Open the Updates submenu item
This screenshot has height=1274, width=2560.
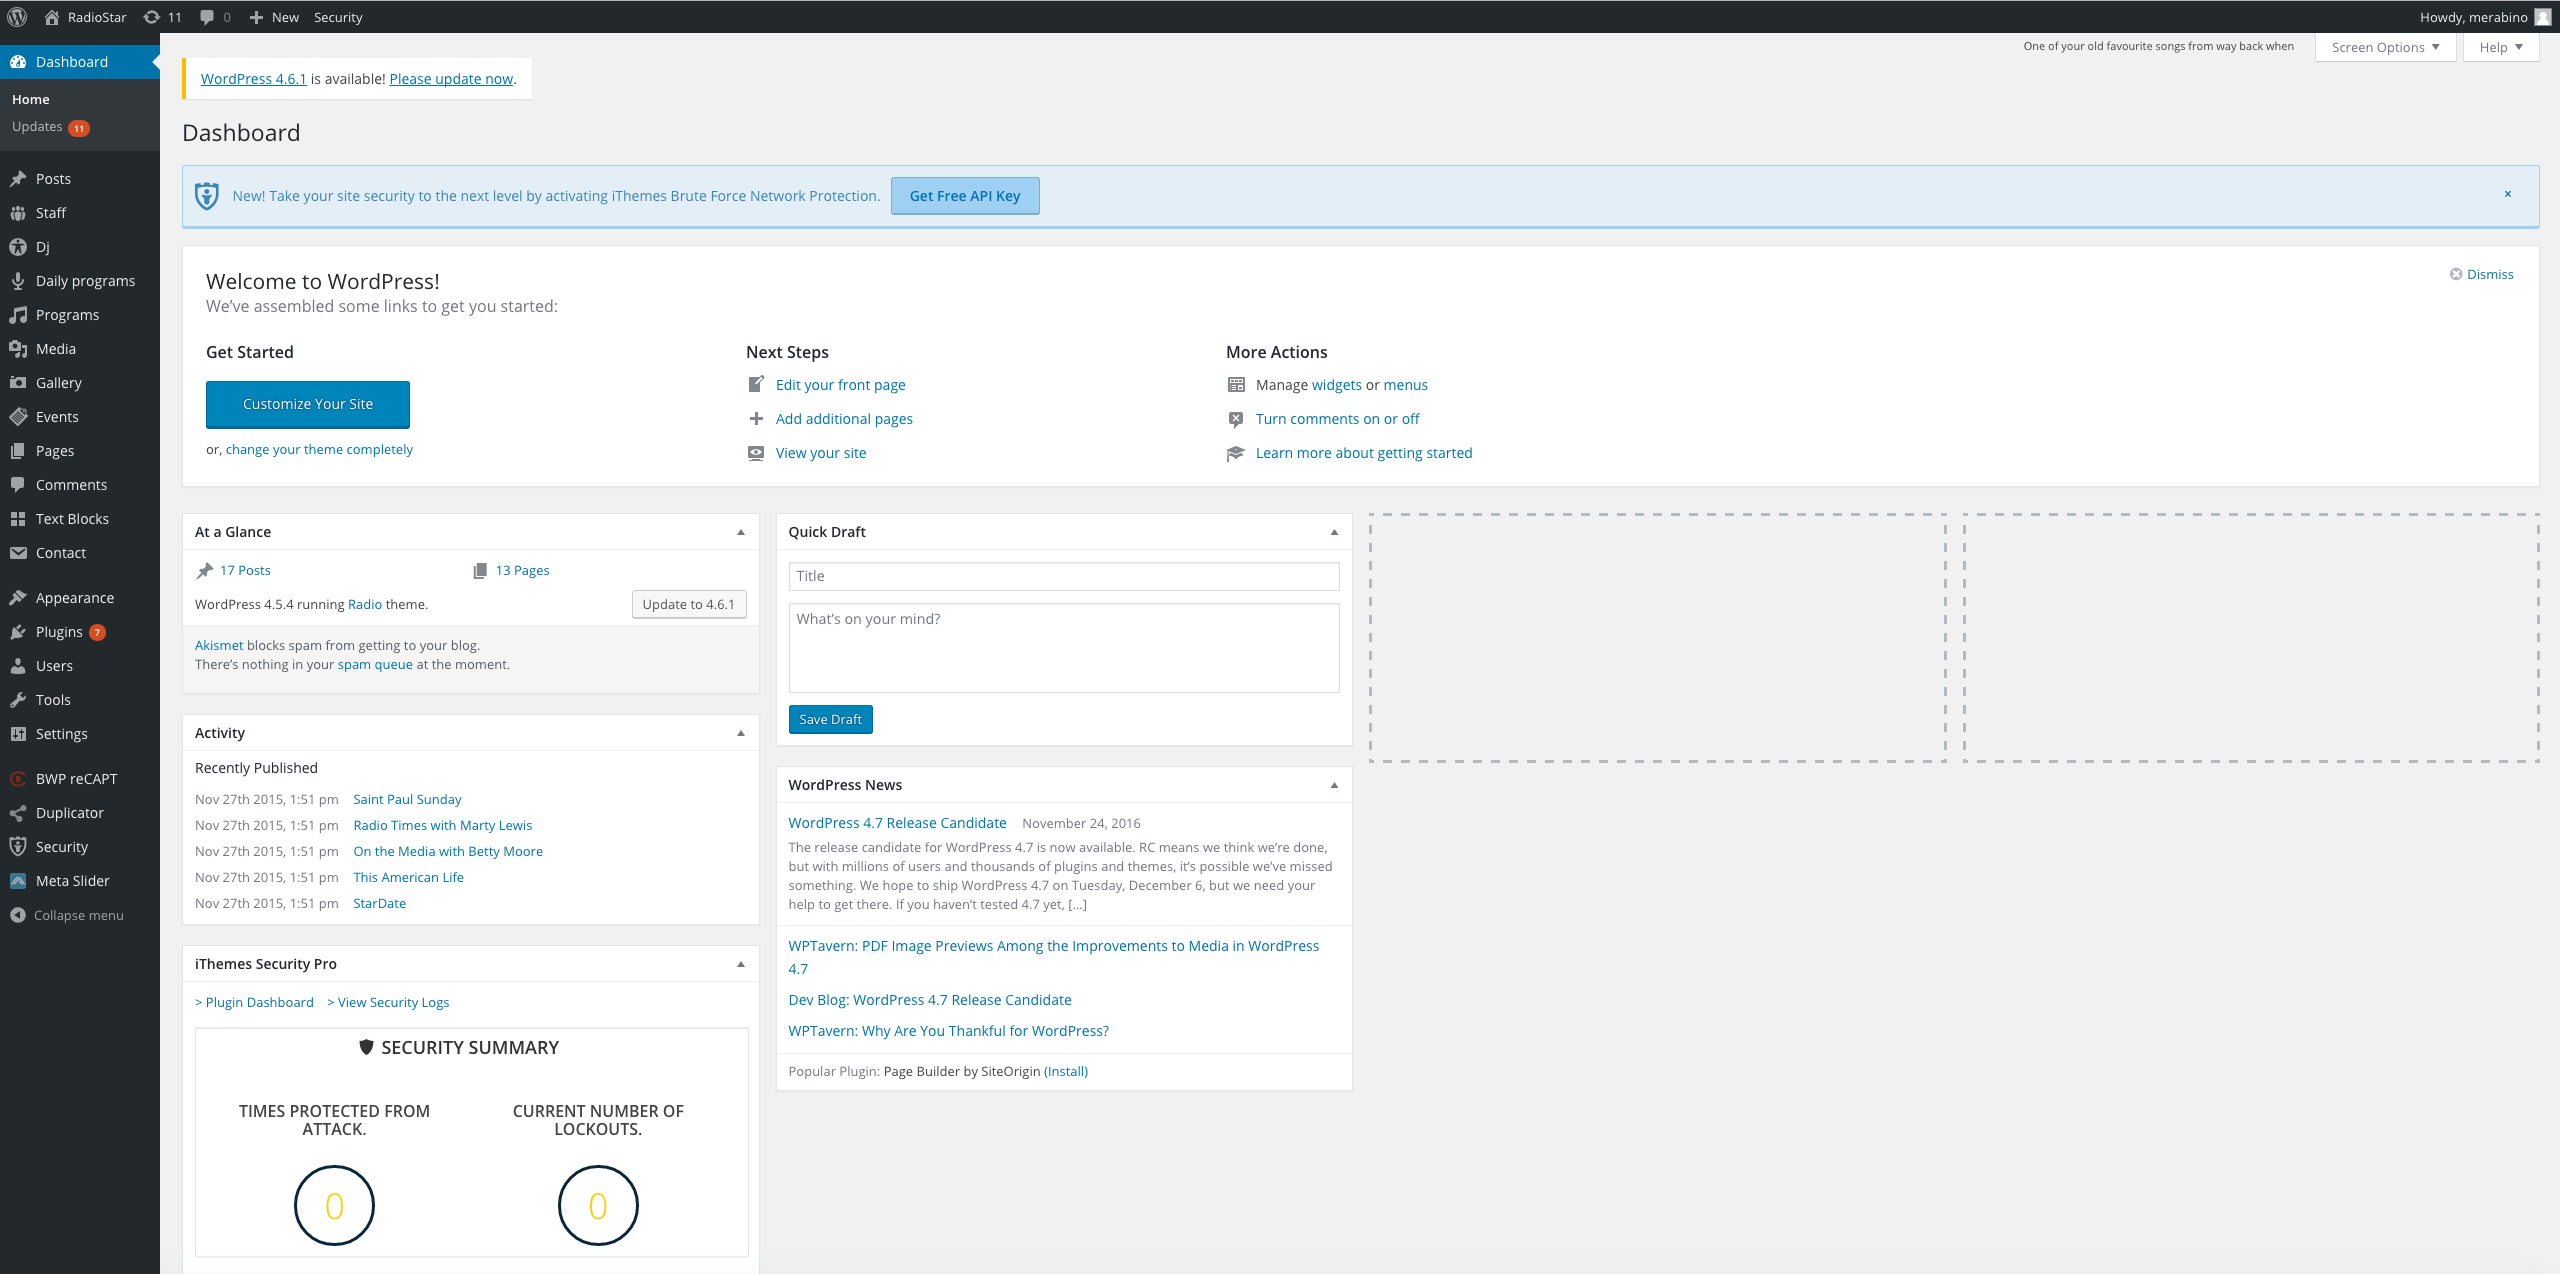(x=50, y=127)
